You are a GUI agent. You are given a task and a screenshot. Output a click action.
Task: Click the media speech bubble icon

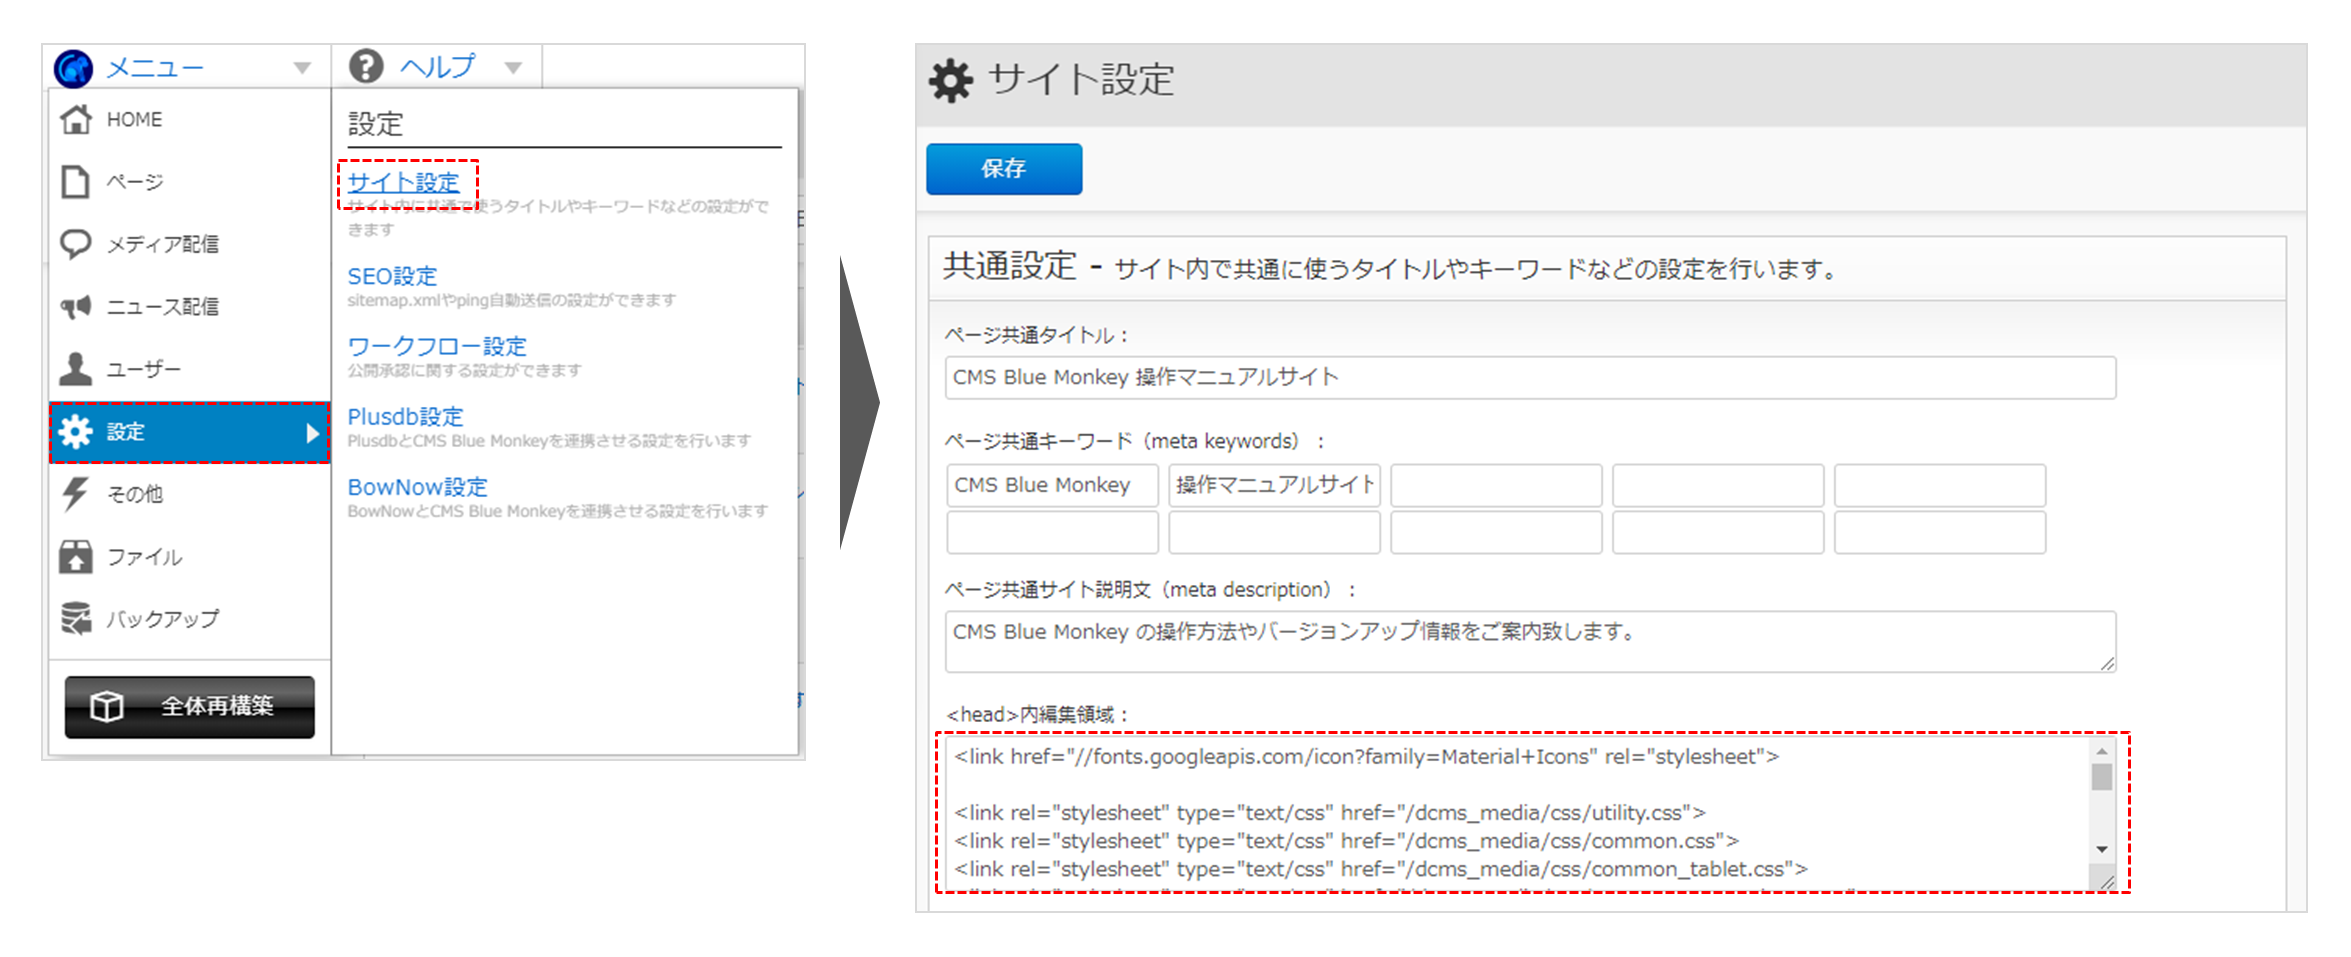pyautogui.click(x=76, y=244)
